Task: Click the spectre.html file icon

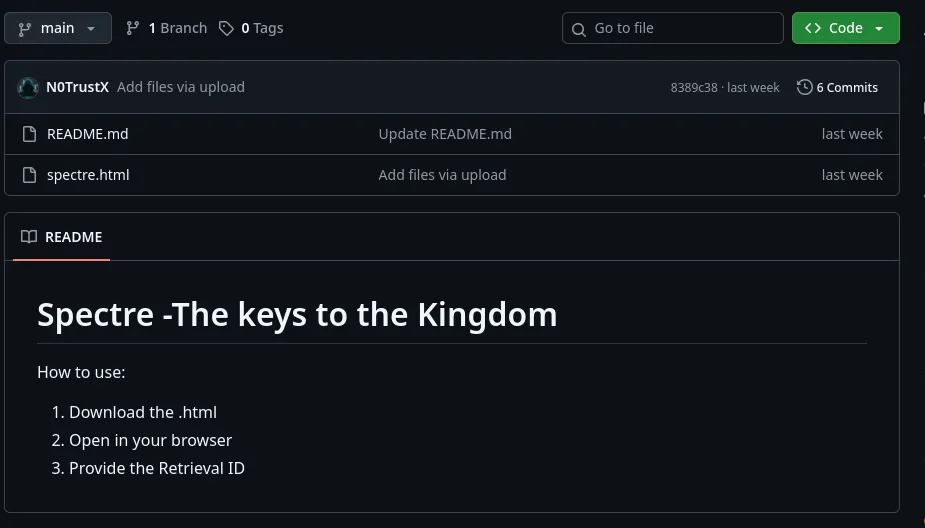Action: pyautogui.click(x=29, y=175)
